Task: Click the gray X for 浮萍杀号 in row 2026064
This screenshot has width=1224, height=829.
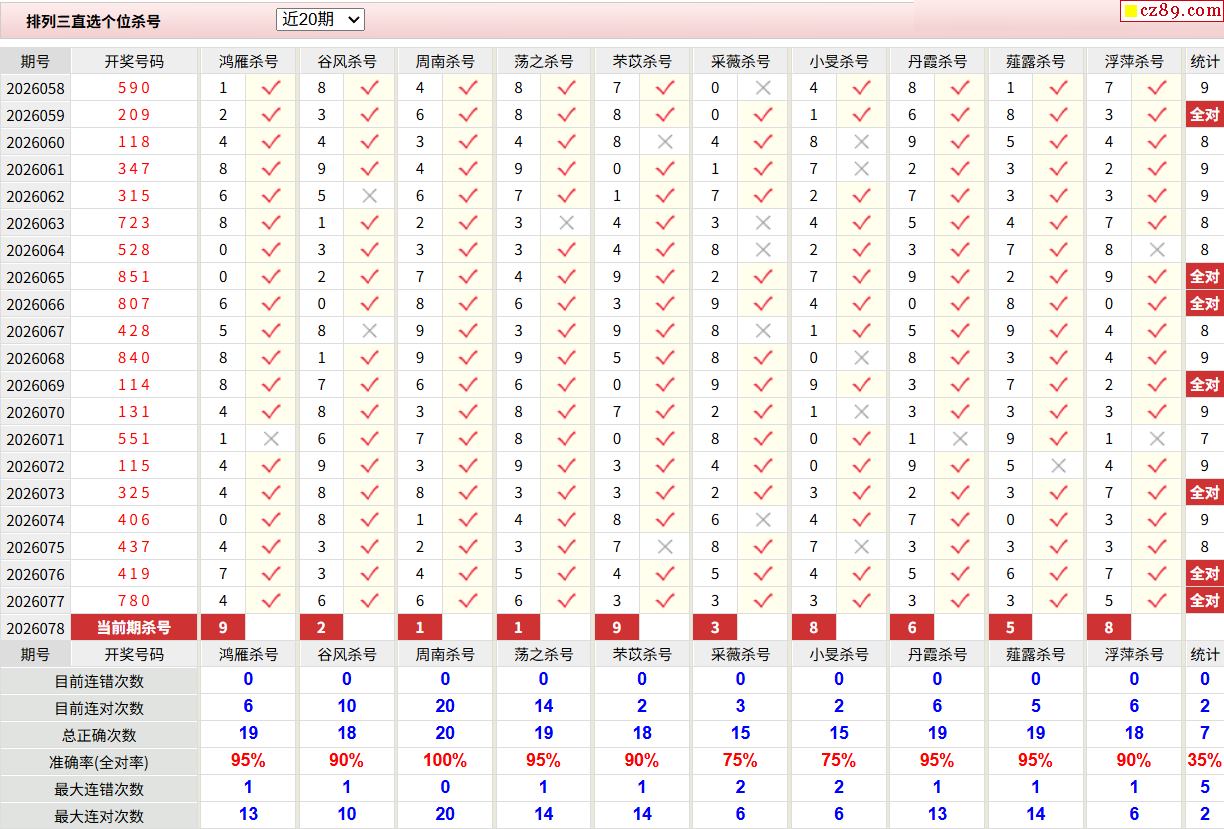Action: (x=1157, y=250)
